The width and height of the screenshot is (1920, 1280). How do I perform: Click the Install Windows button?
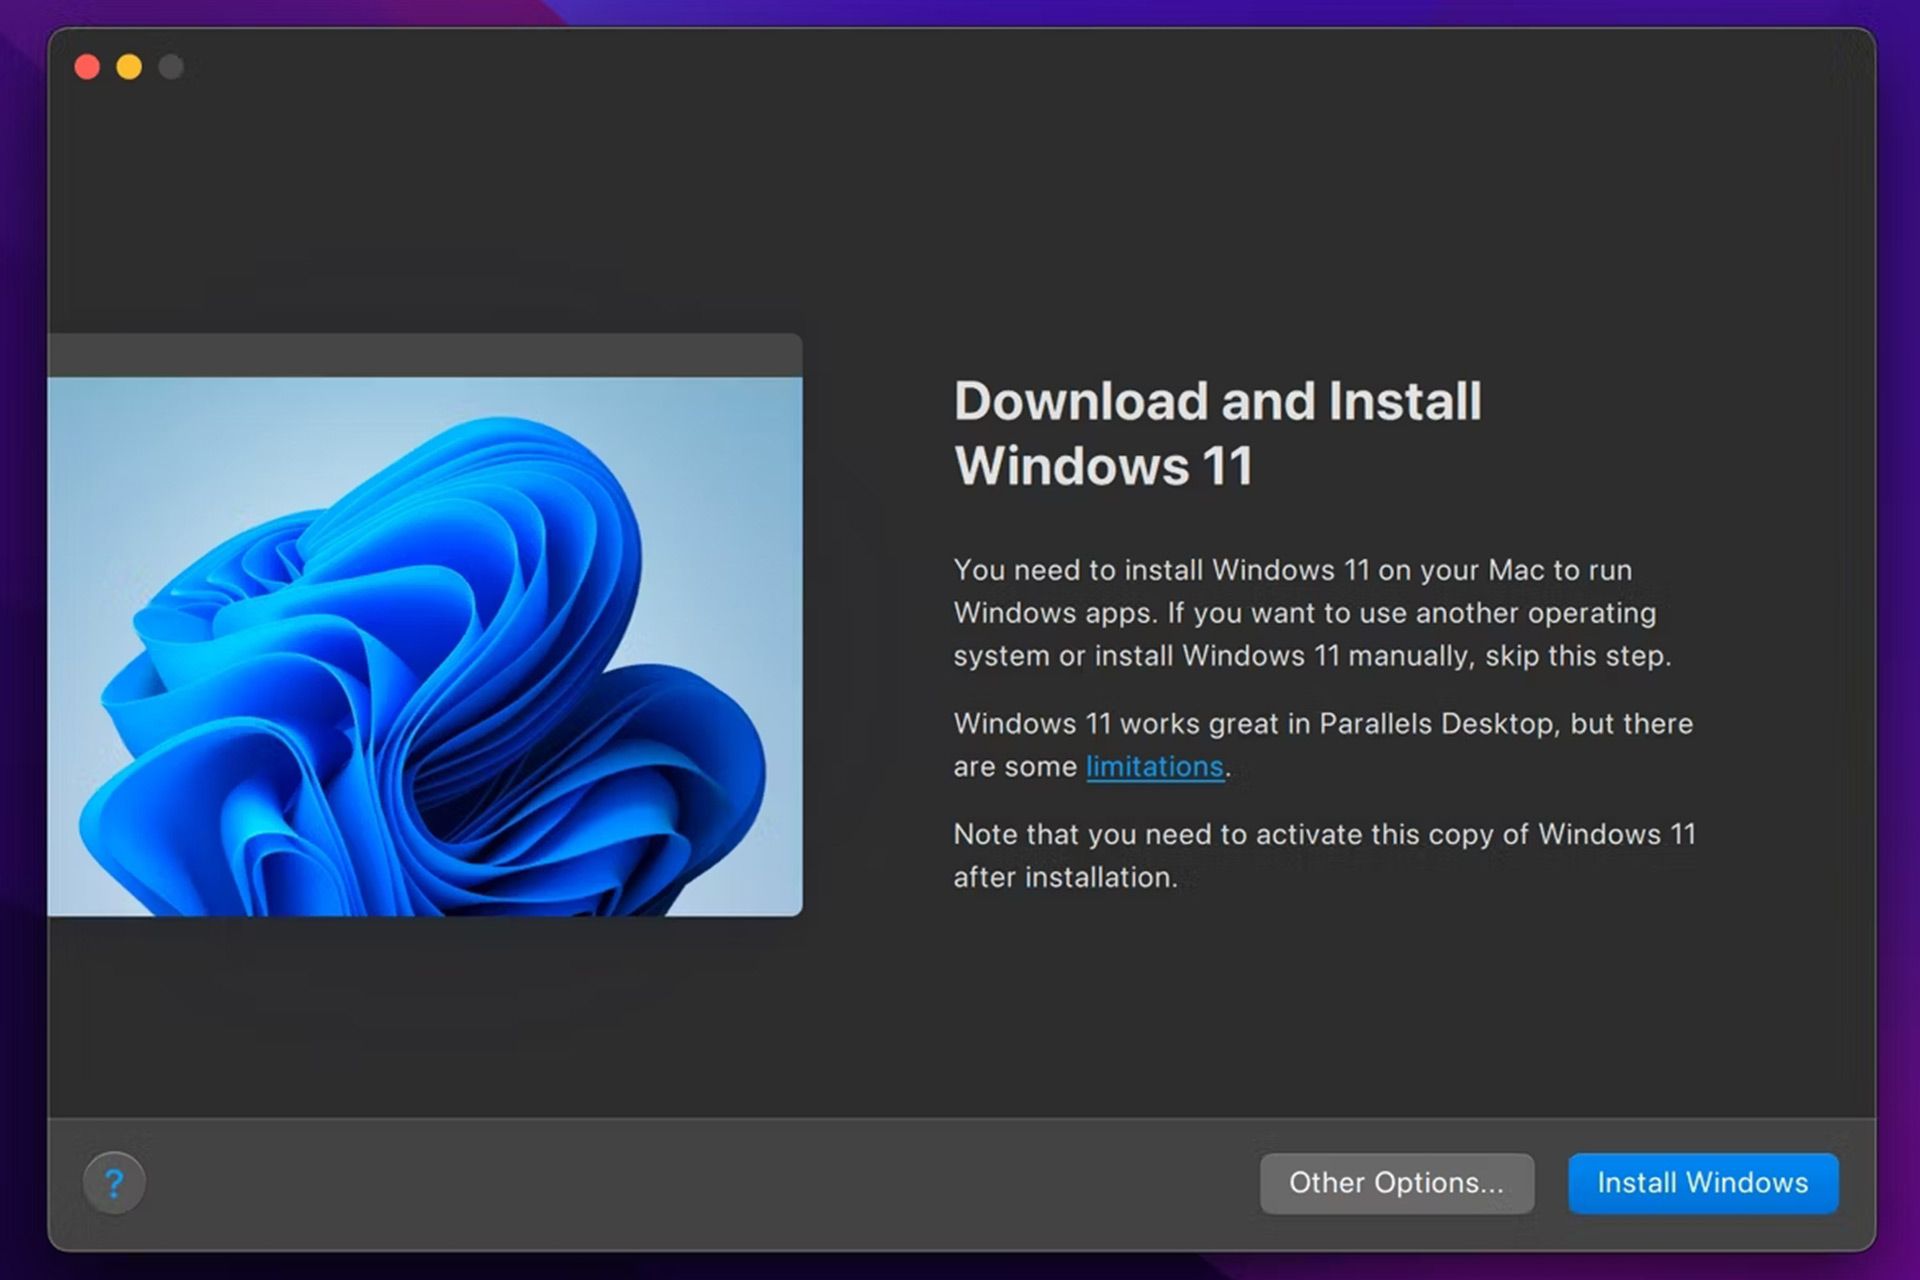coord(1702,1183)
